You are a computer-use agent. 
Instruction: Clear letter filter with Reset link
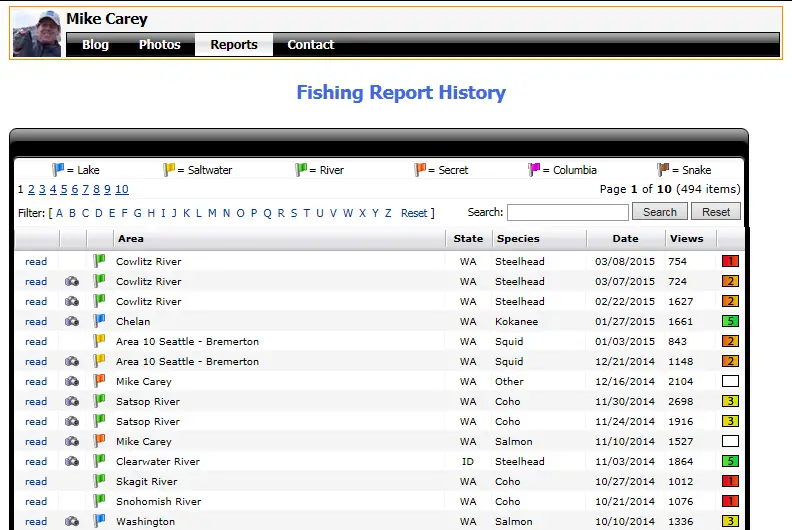414,213
